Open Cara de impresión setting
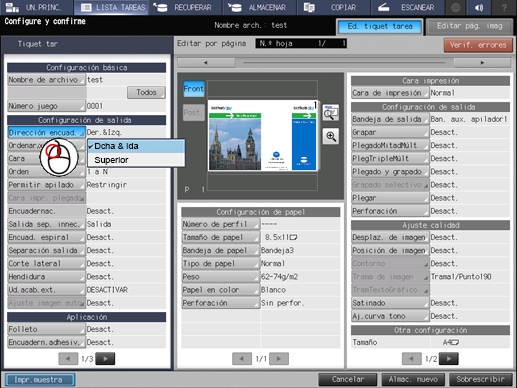Image resolution: width=517 pixels, height=388 pixels. 390,93
